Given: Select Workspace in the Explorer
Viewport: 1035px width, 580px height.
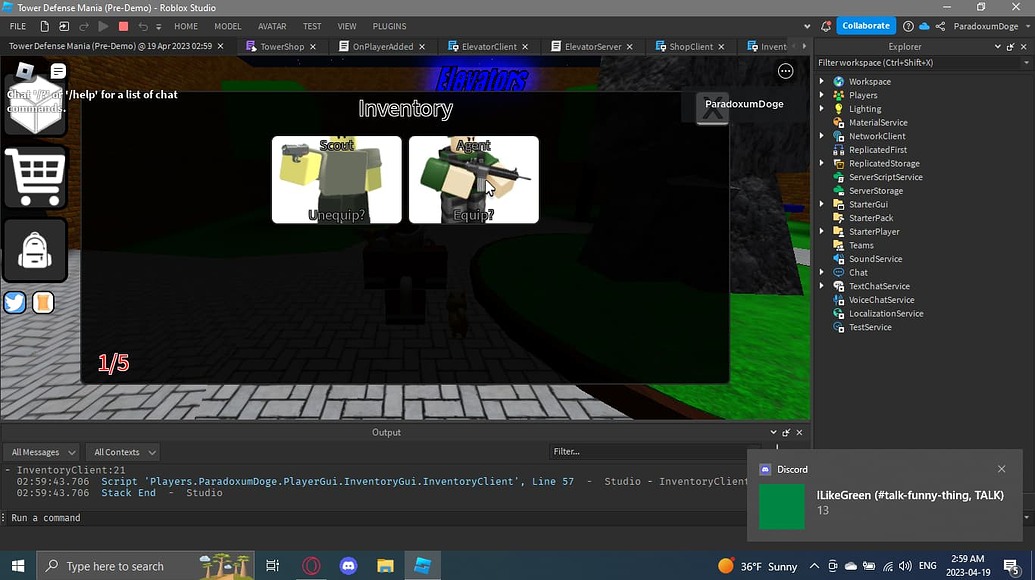Looking at the screenshot, I should [869, 82].
